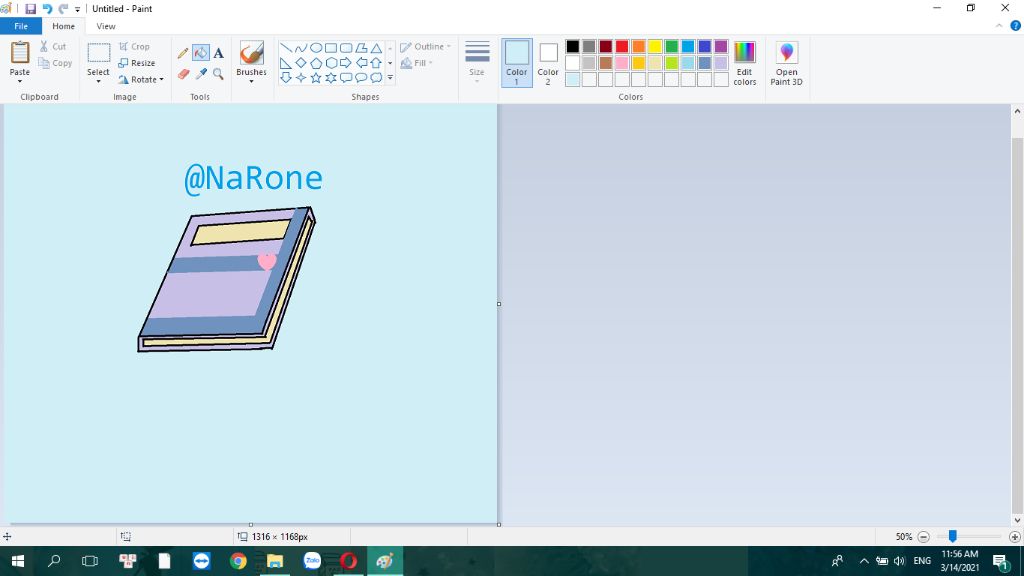
Task: Pick the purple color swatch
Action: pyautogui.click(x=721, y=46)
